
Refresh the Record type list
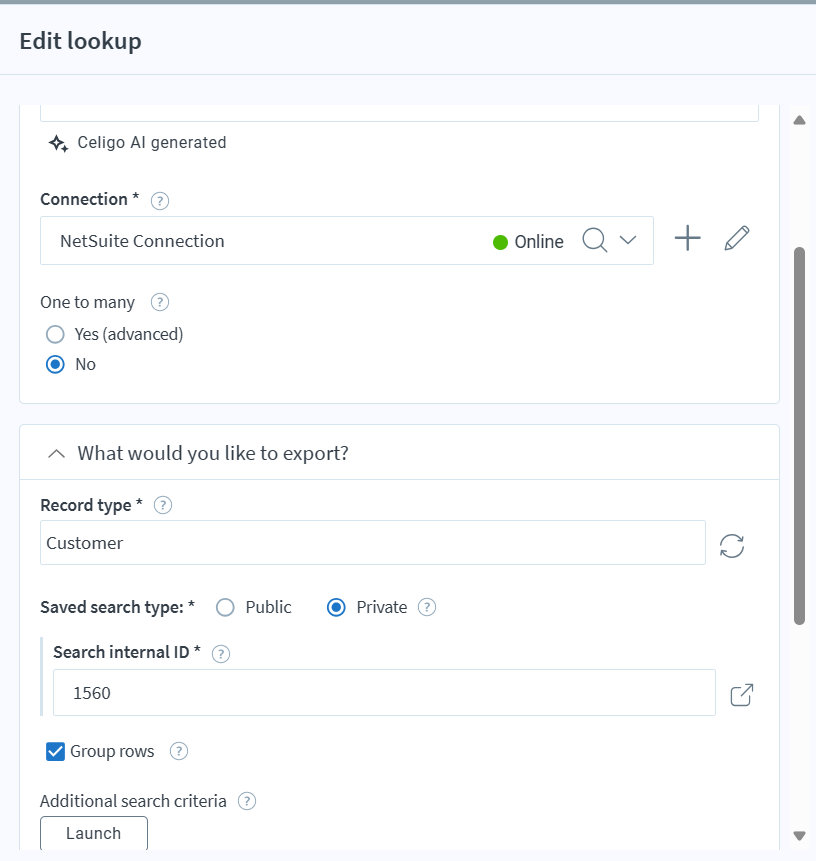click(x=732, y=545)
